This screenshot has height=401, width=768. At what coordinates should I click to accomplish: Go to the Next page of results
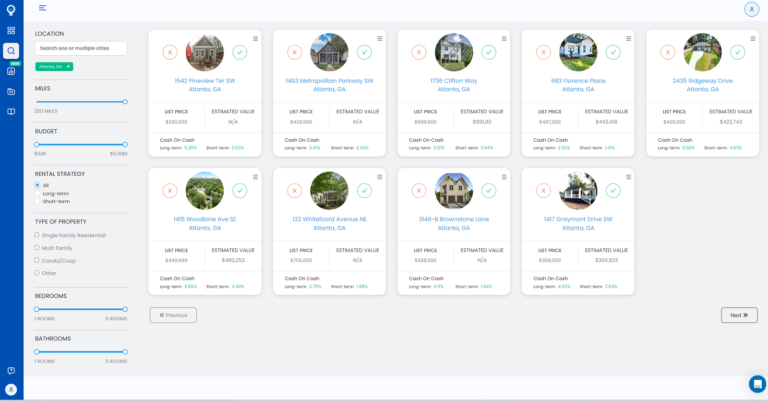(739, 315)
